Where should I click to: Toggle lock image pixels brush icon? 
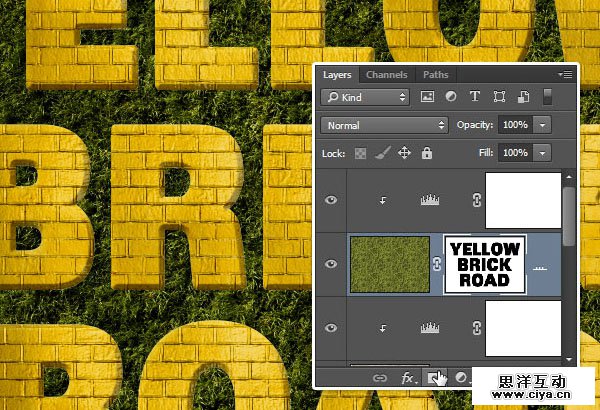pyautogui.click(x=383, y=153)
